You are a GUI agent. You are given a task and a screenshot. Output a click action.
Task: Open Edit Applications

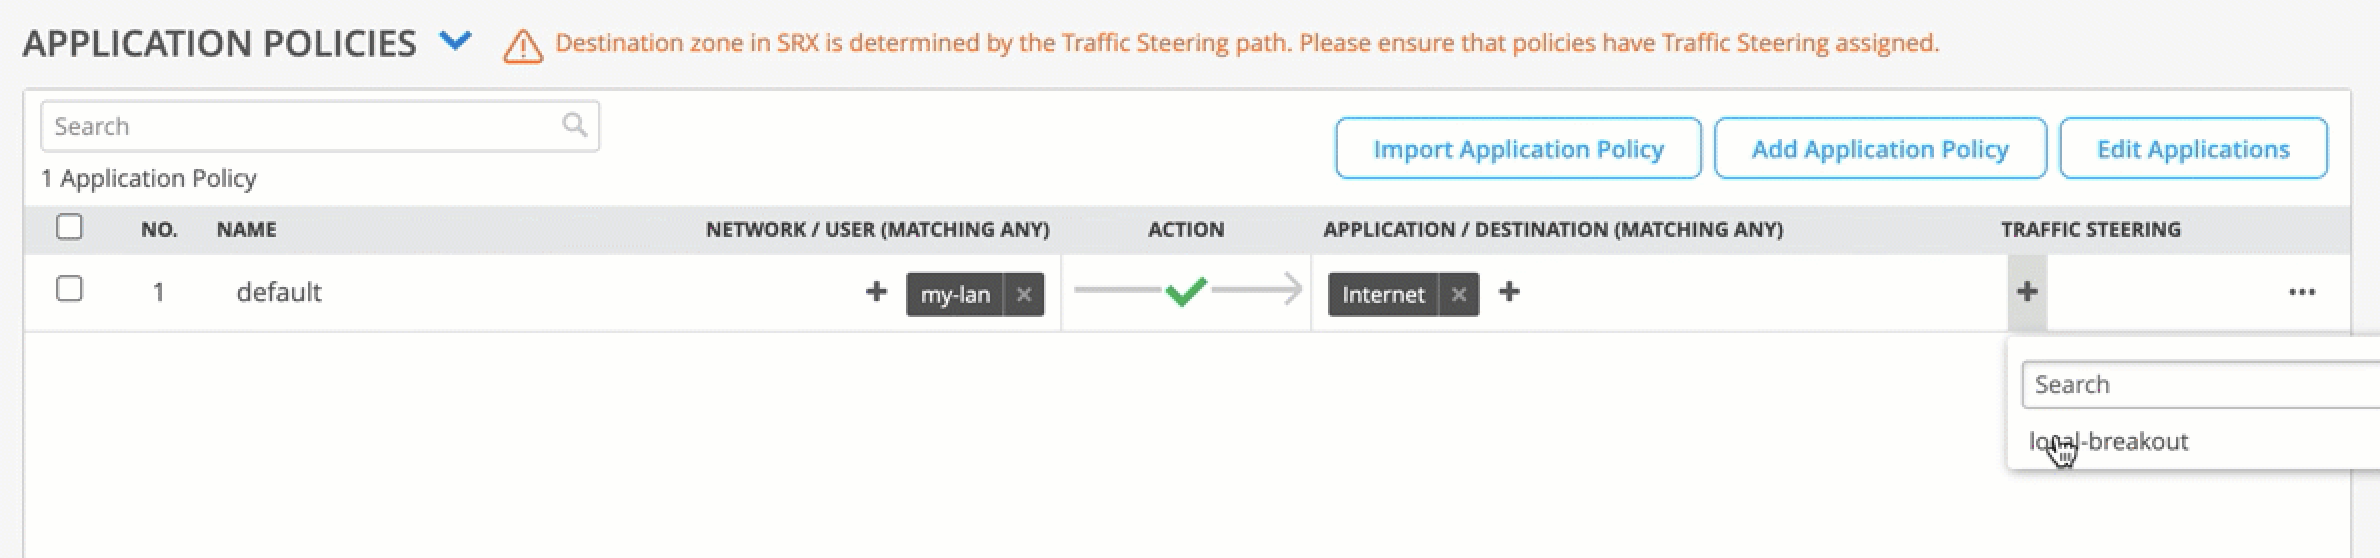click(2193, 149)
